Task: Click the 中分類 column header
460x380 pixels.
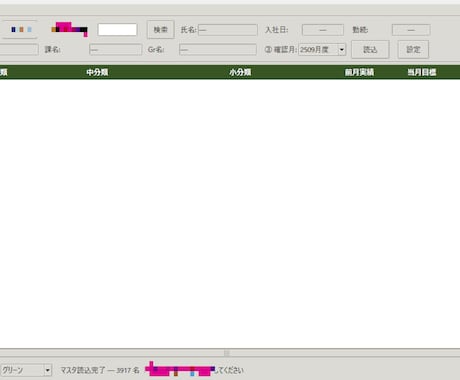Action: click(97, 72)
